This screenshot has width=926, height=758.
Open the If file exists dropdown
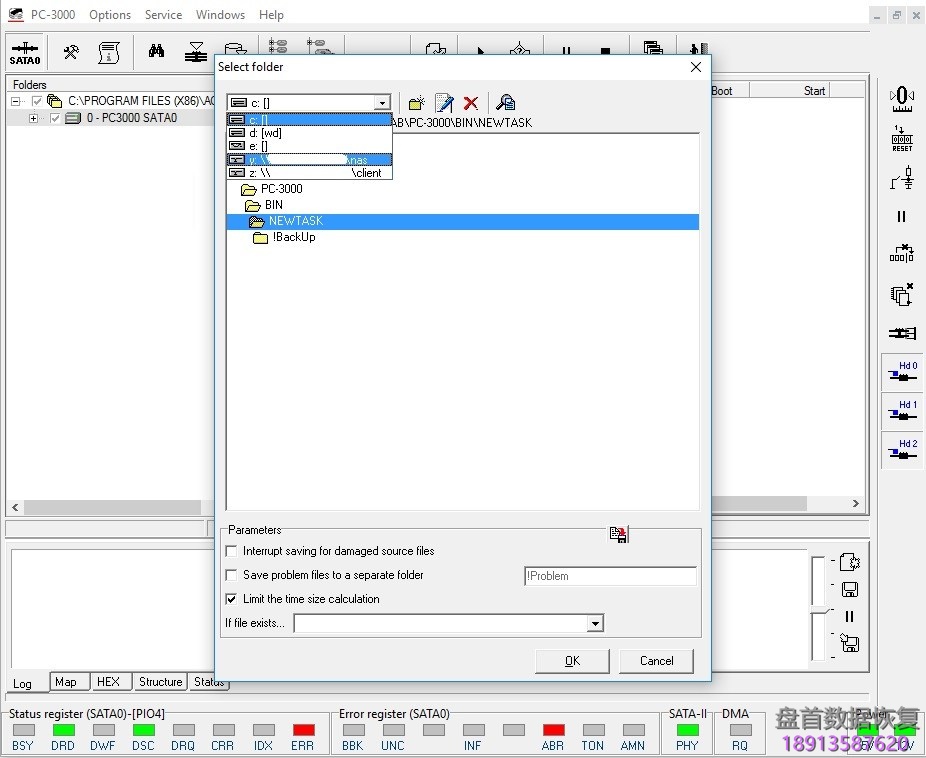coord(595,624)
